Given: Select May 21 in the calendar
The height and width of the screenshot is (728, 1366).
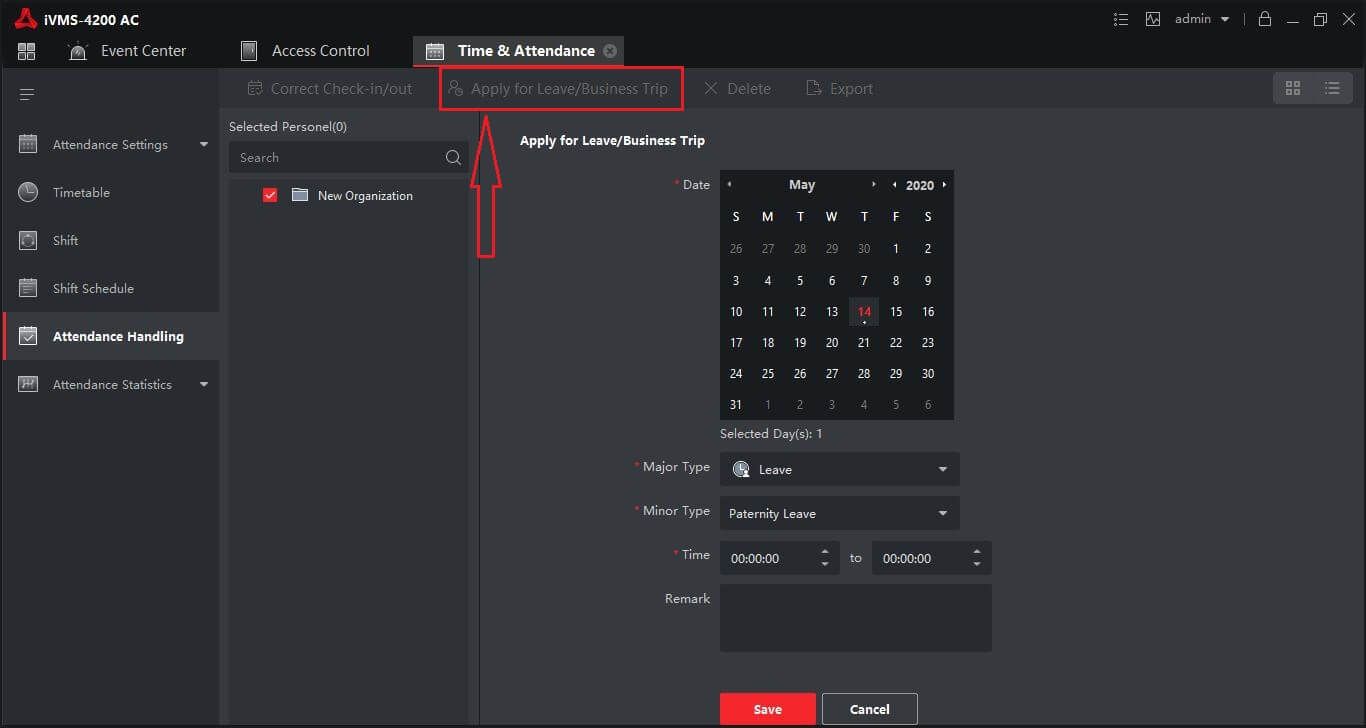Looking at the screenshot, I should pos(864,342).
